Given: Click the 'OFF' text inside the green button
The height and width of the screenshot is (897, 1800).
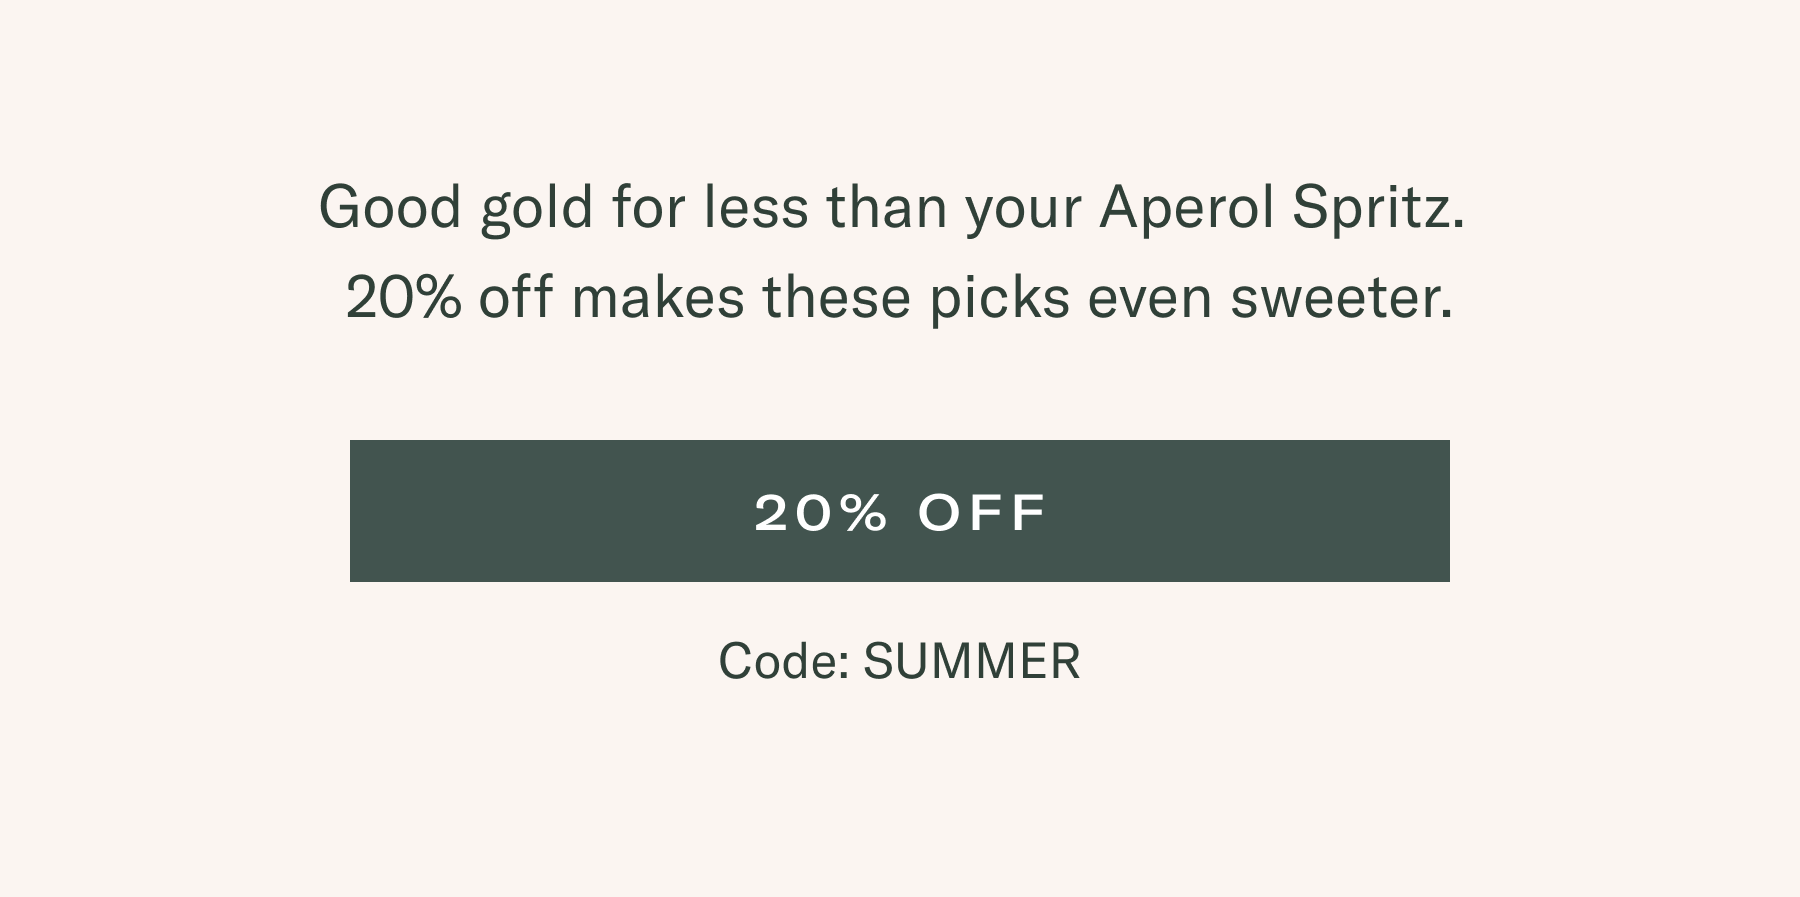Looking at the screenshot, I should [982, 512].
